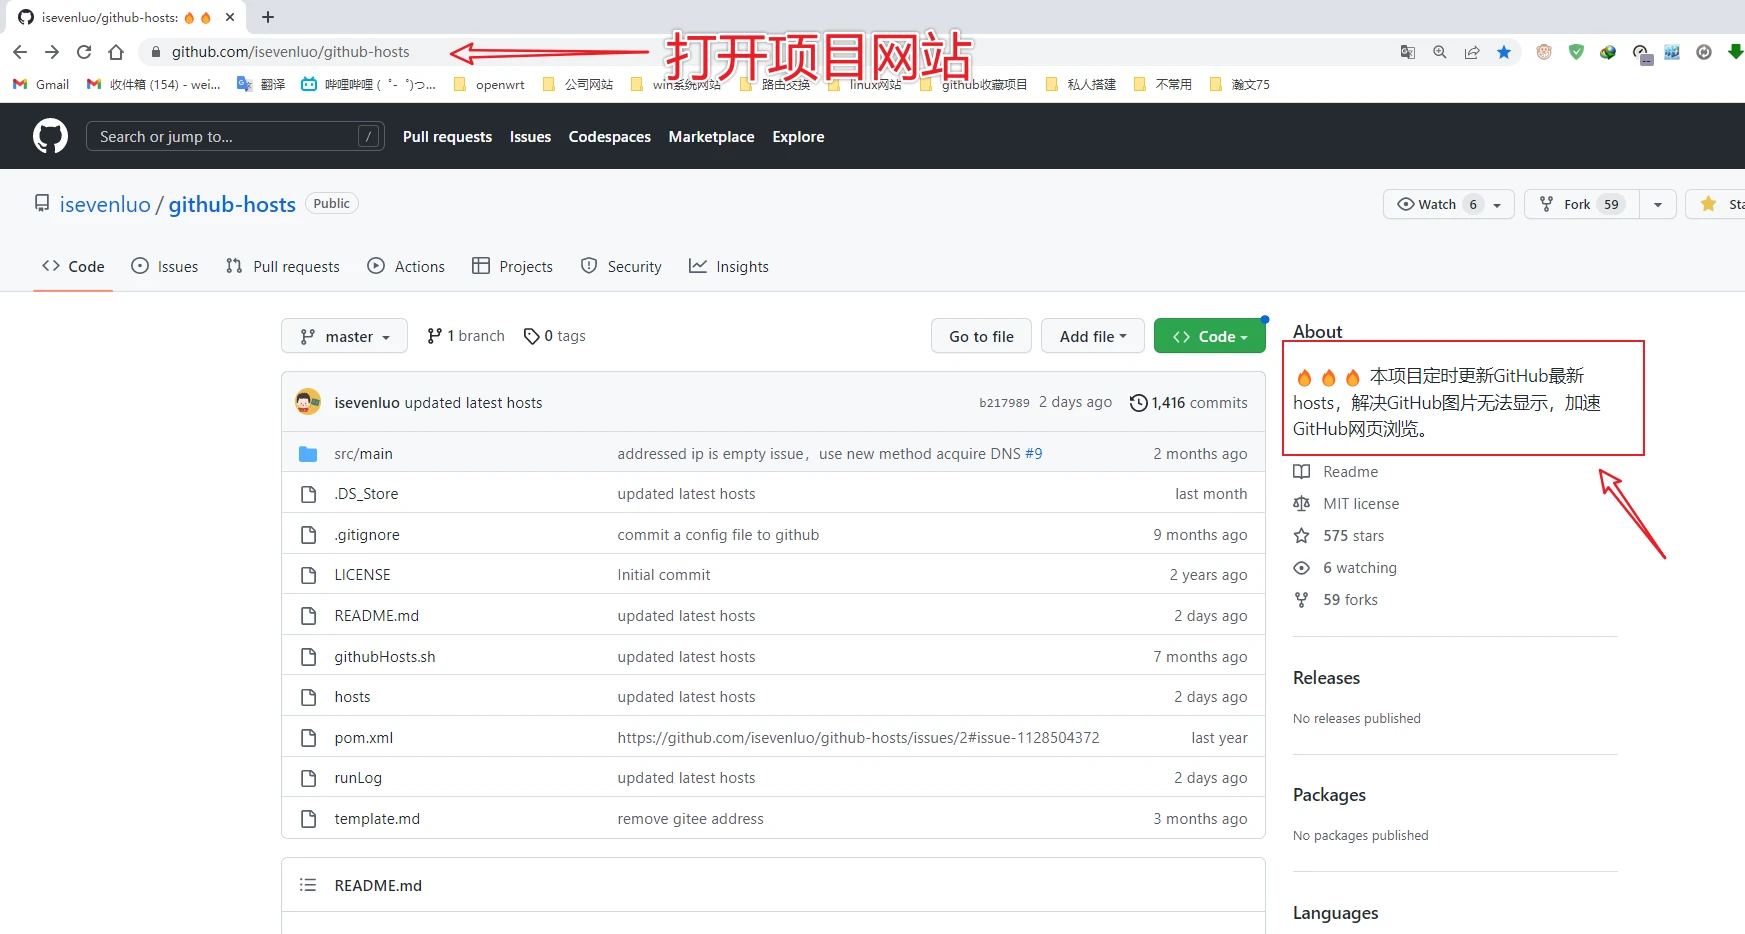Click issue #9 link in src/main commit
The width and height of the screenshot is (1745, 934).
point(1033,454)
